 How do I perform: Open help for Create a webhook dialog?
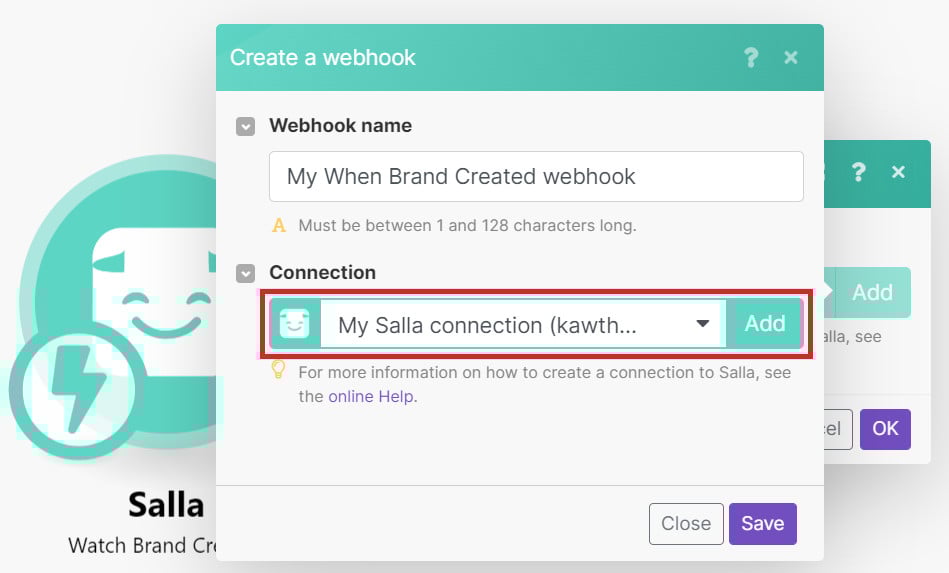751,57
